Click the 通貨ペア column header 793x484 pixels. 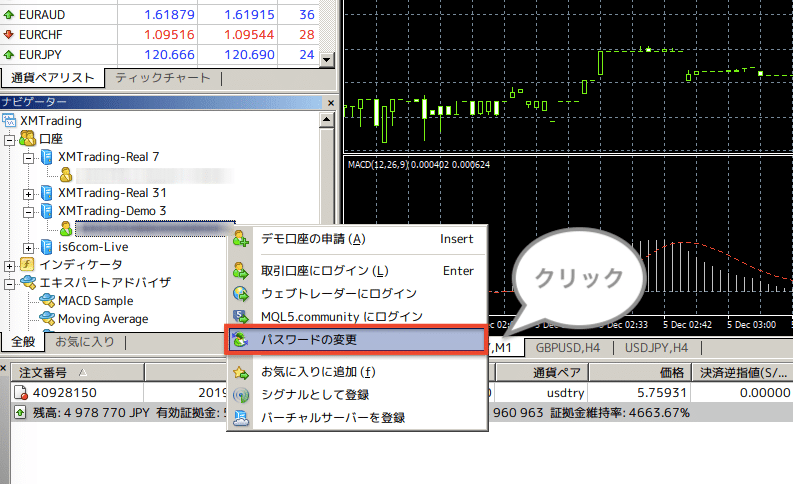coord(541,373)
